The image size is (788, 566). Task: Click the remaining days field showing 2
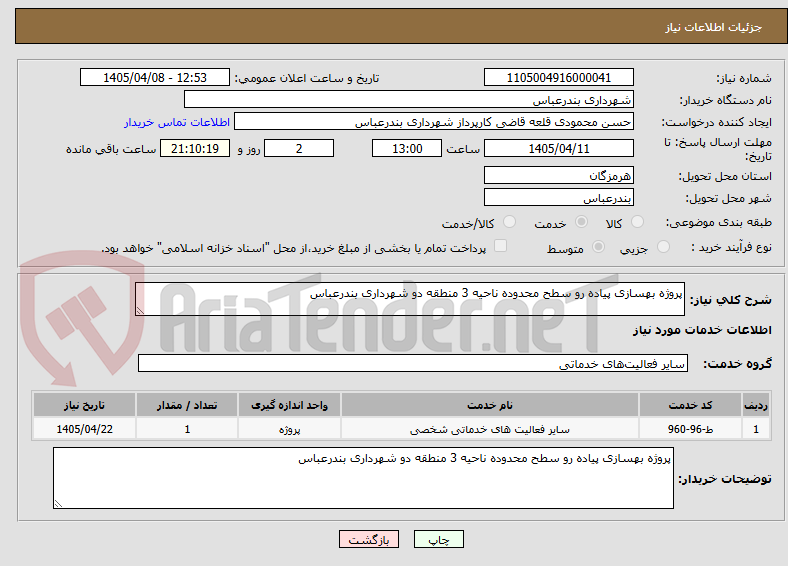point(299,148)
